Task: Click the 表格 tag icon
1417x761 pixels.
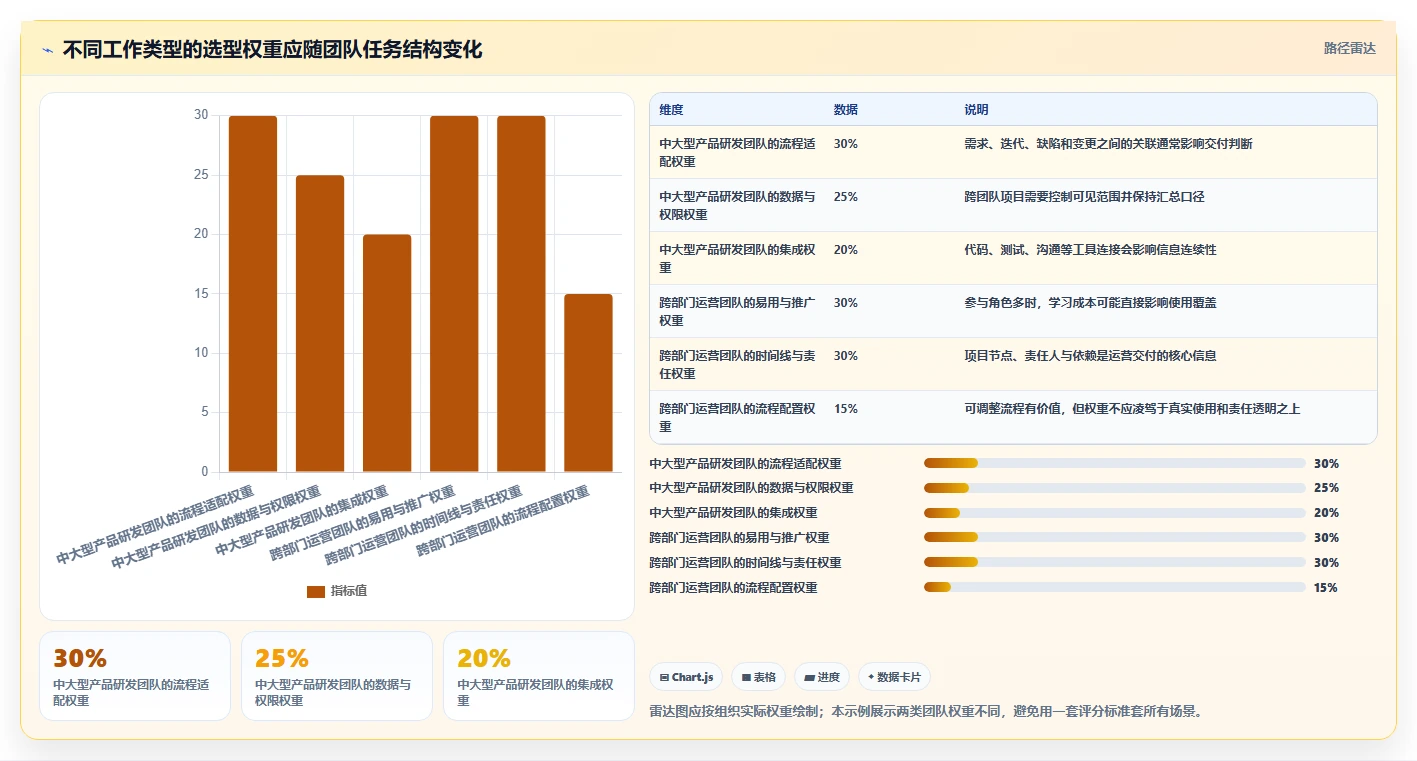Action: 746,677
